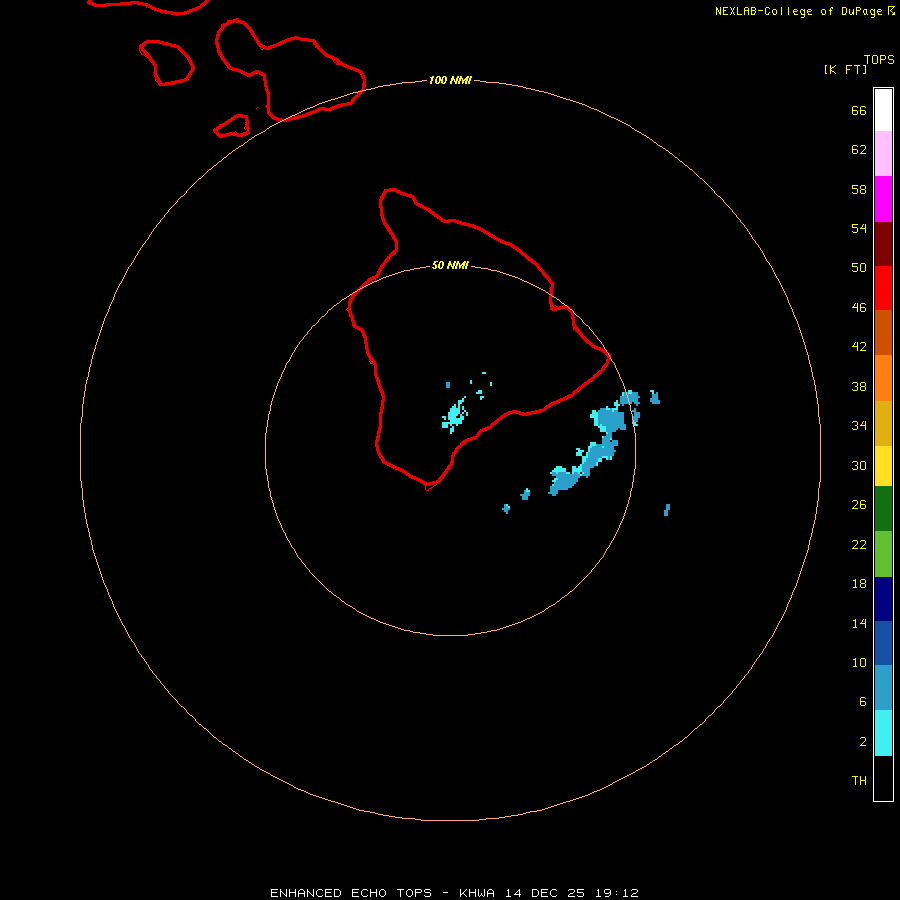Click the navy 22 K FT legend swatch

click(883, 599)
